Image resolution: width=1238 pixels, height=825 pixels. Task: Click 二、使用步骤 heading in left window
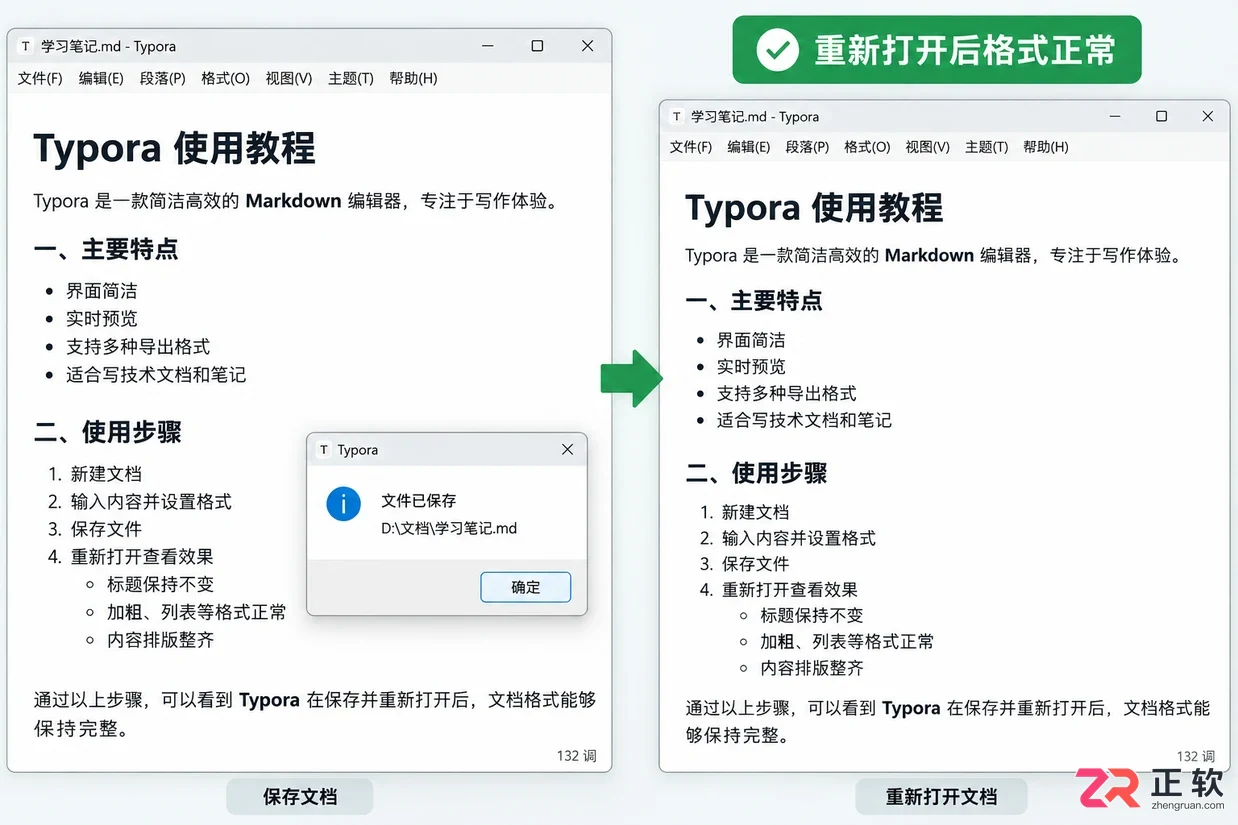[x=108, y=432]
